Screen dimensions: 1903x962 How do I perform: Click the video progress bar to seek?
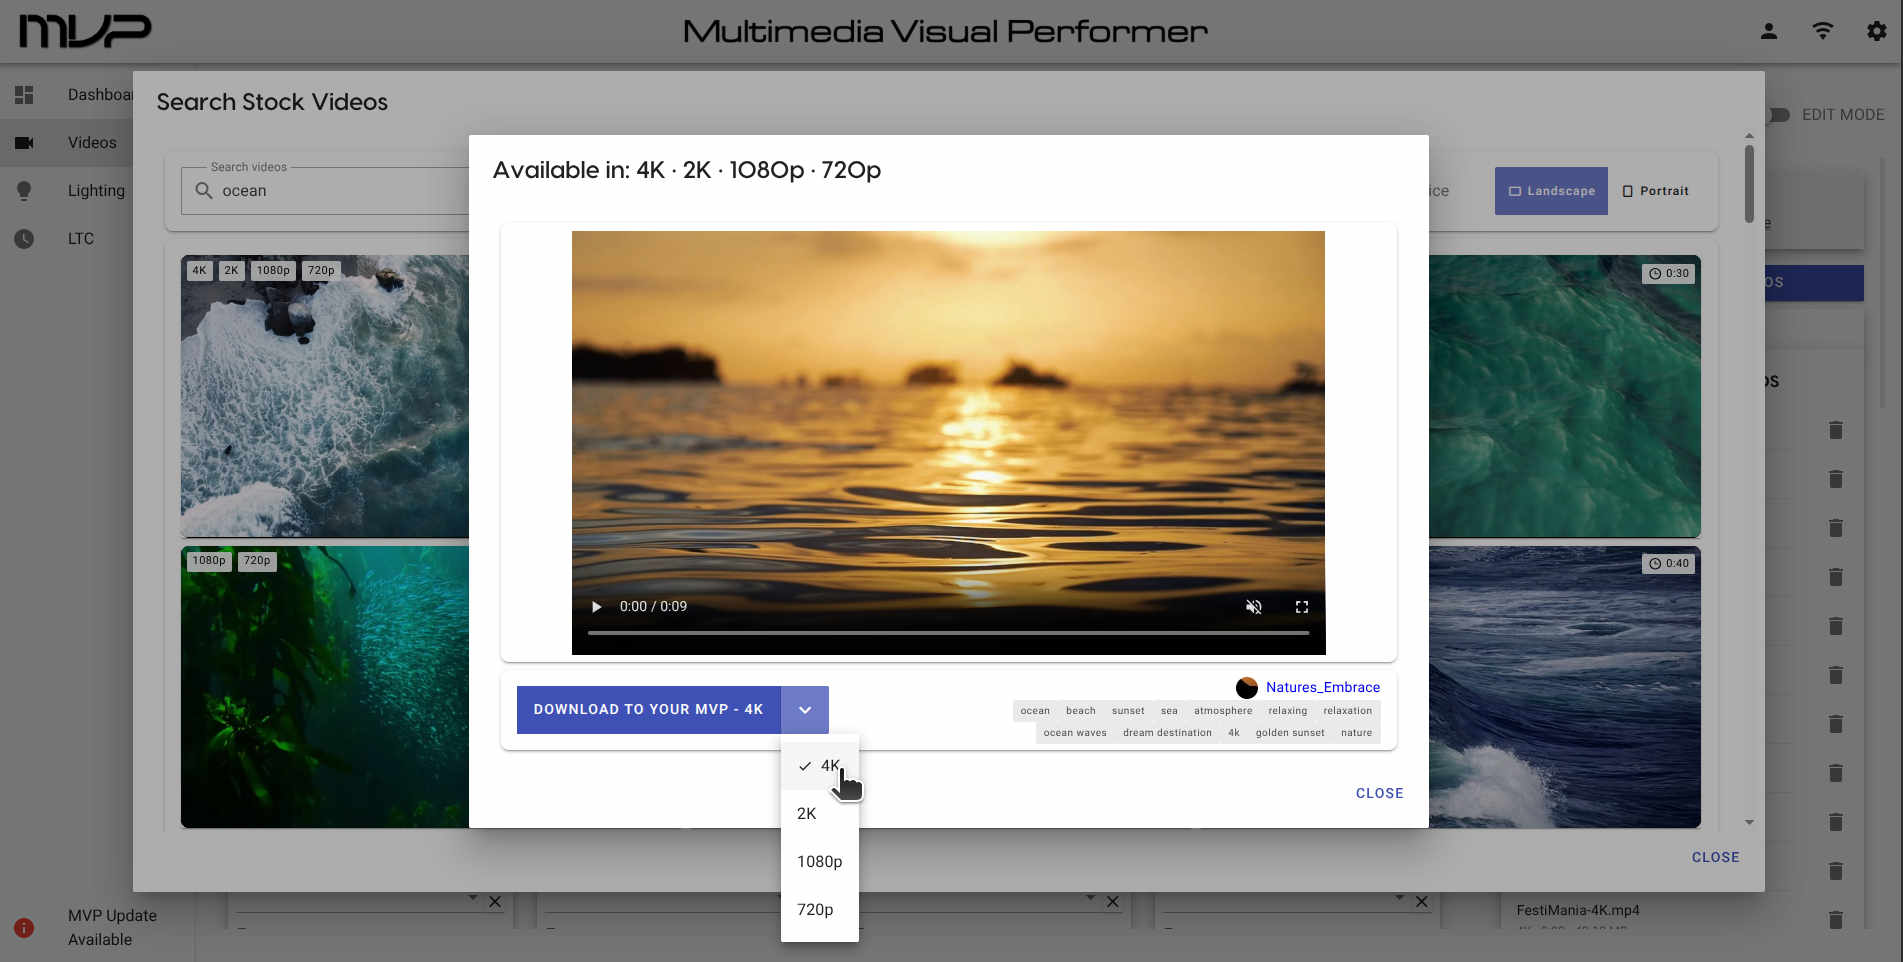(x=948, y=632)
